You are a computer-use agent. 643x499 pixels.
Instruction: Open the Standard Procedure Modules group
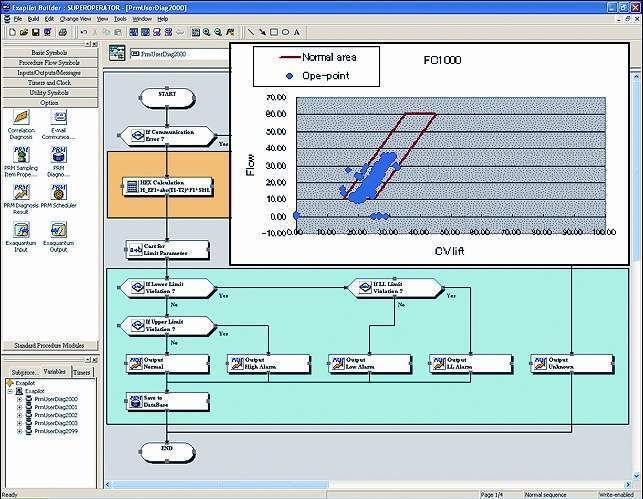click(x=50, y=345)
